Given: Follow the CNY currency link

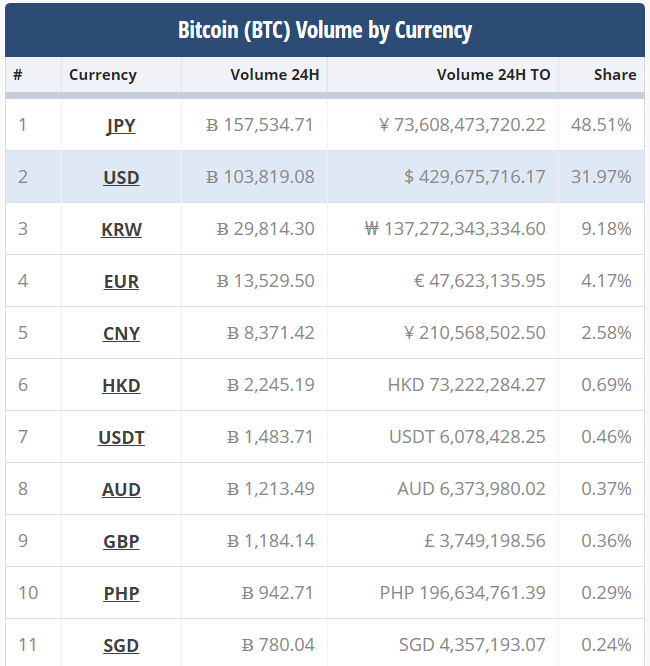Looking at the screenshot, I should [x=121, y=334].
